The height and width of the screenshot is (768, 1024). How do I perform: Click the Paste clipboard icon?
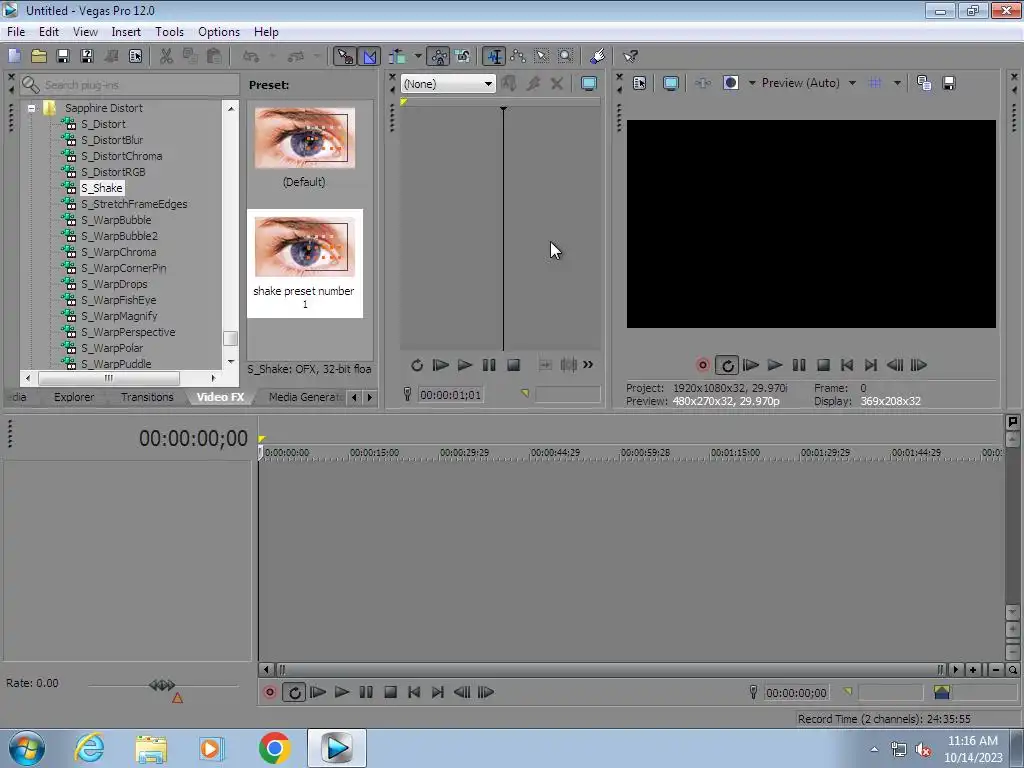tap(214, 57)
